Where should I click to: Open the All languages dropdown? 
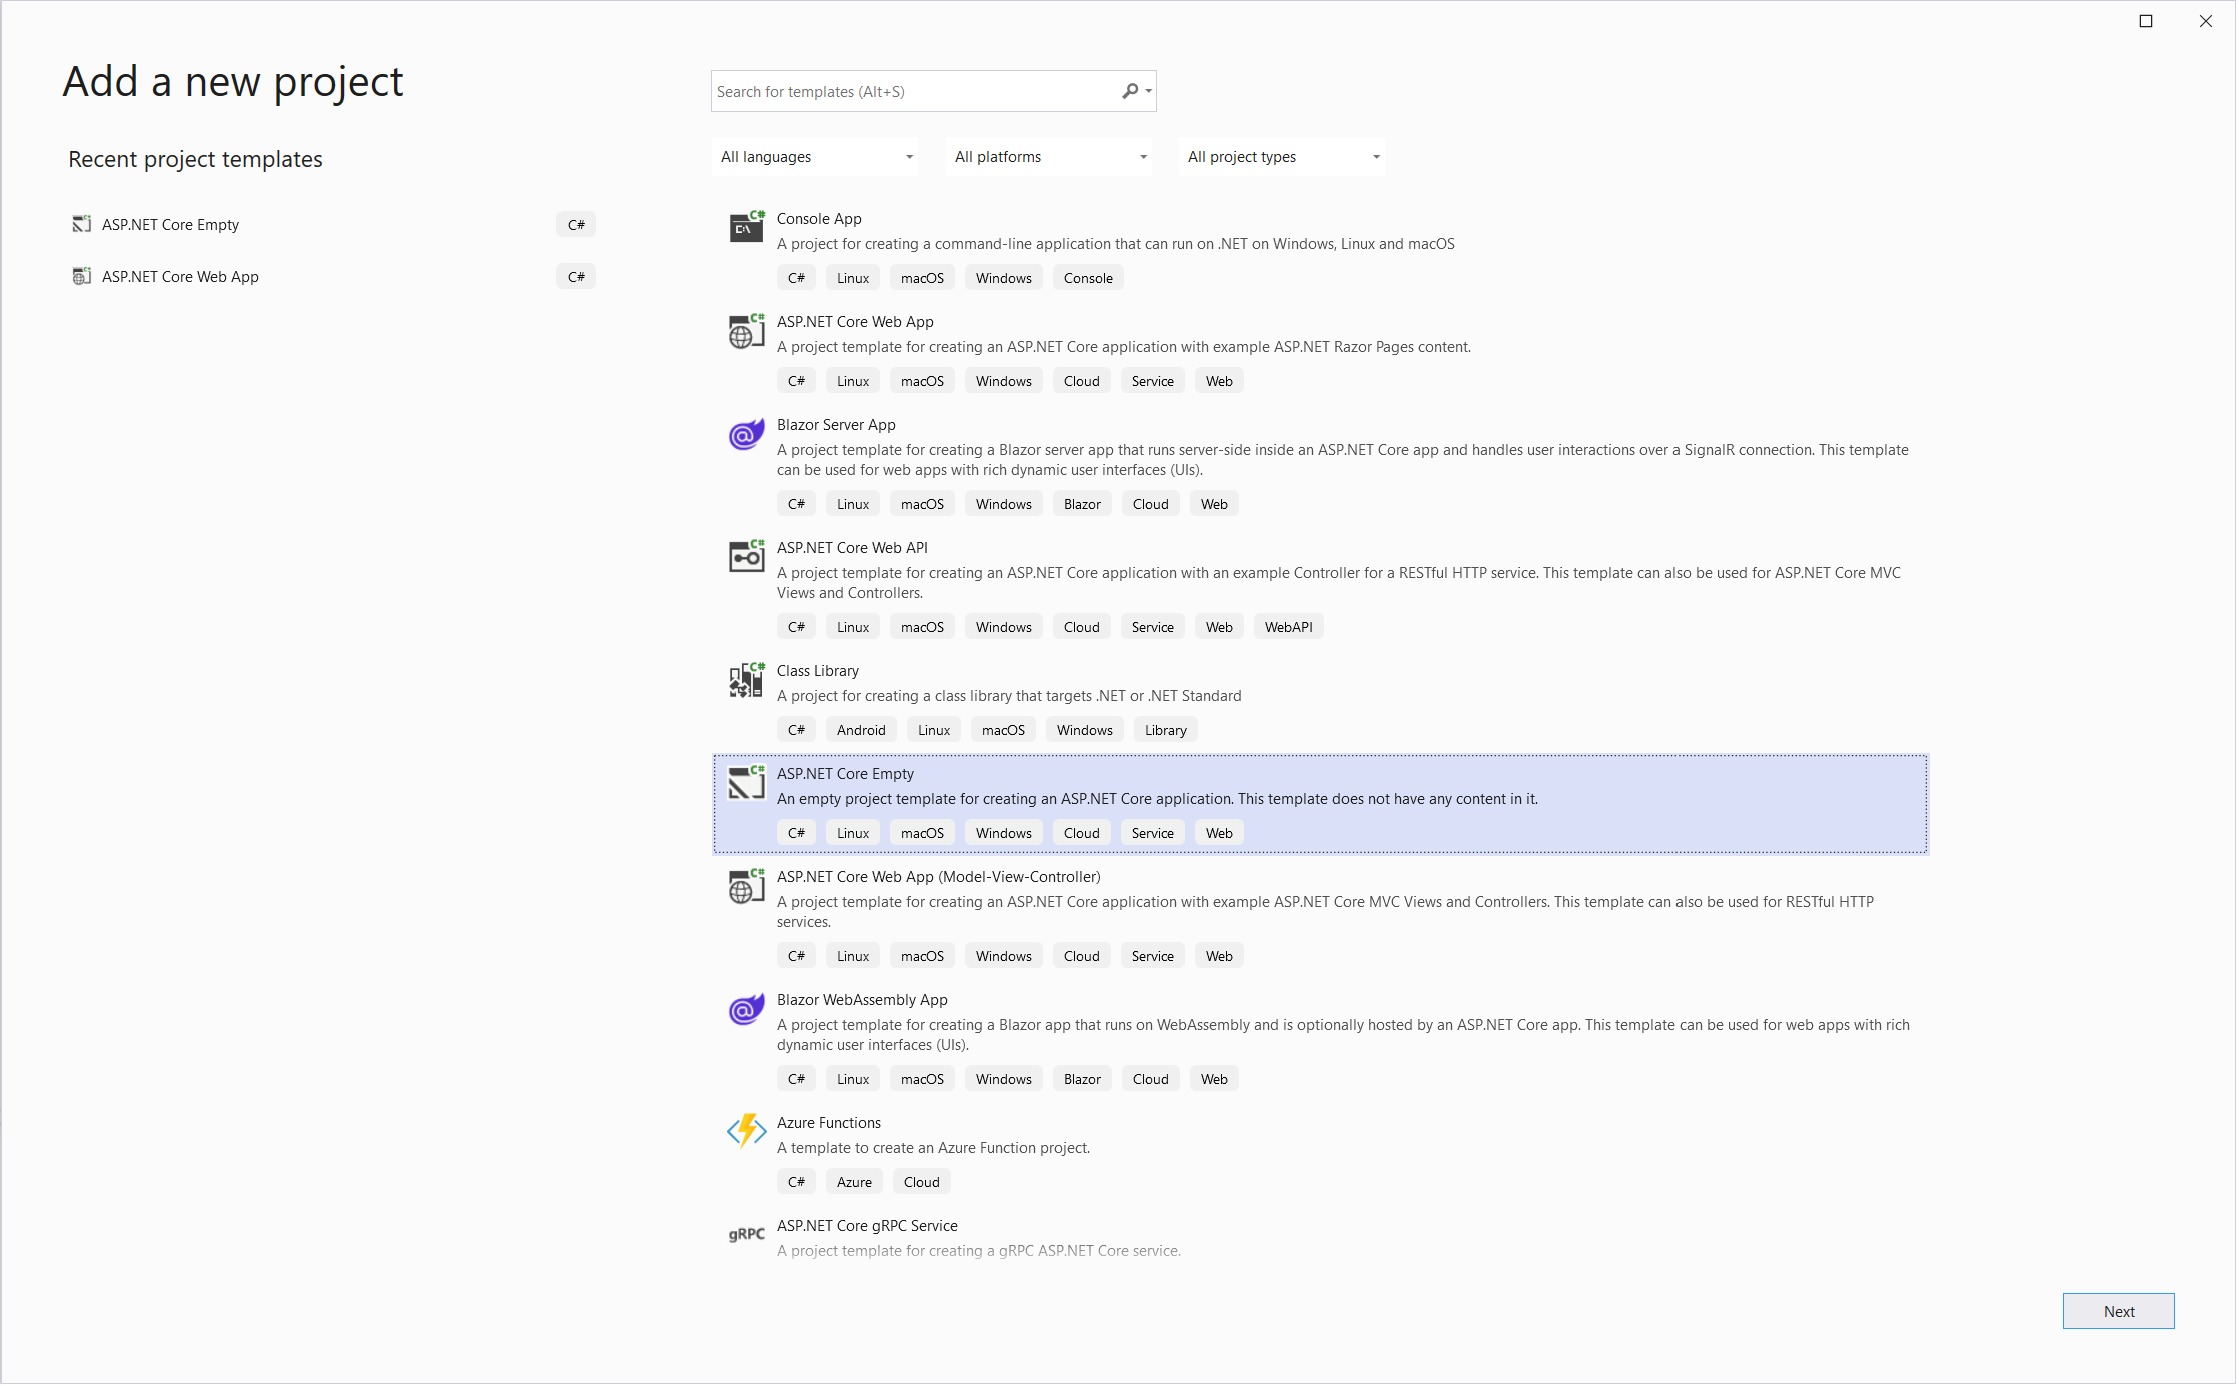tap(814, 156)
